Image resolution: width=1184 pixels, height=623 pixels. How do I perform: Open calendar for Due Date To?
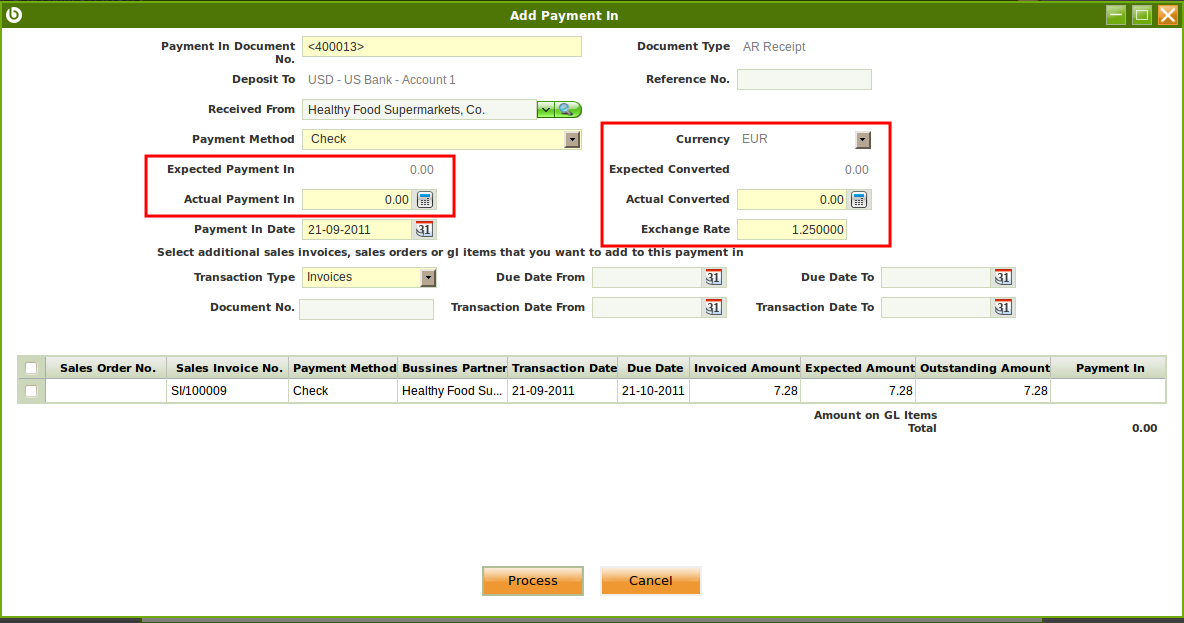click(1003, 278)
